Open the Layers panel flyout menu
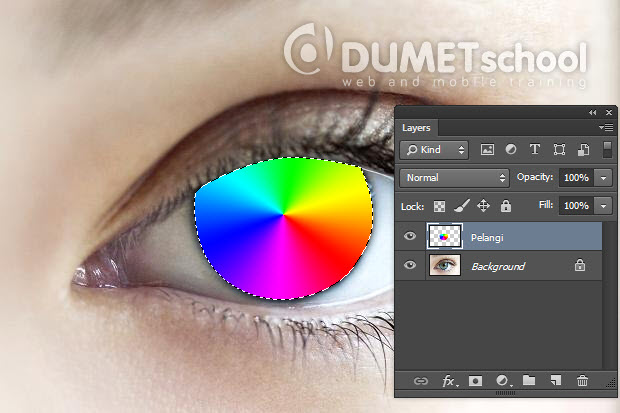 [x=606, y=127]
